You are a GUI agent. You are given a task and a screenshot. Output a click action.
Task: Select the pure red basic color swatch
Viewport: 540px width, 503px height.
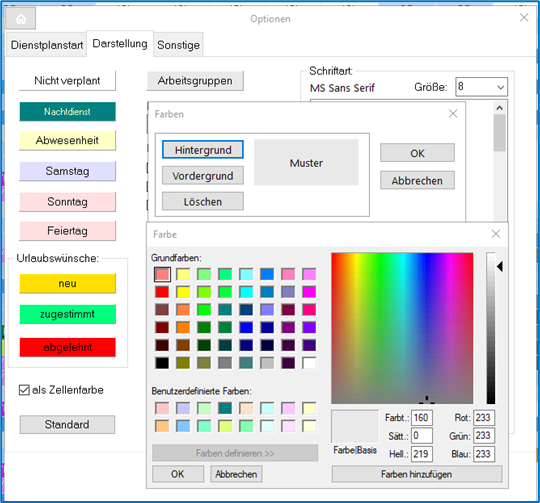click(162, 292)
